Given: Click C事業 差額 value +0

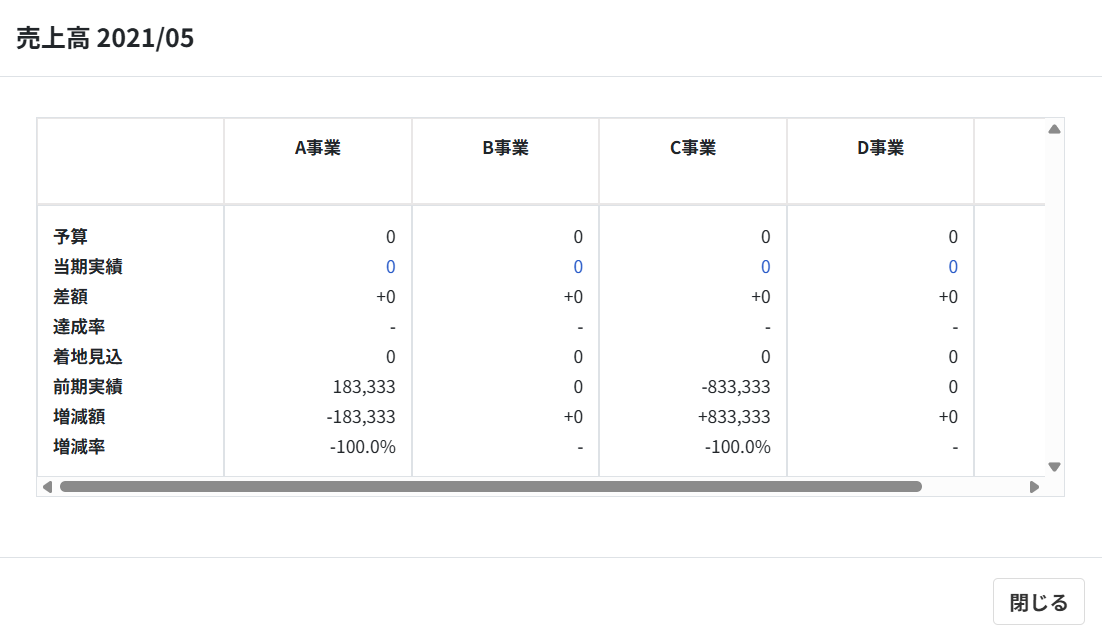Looking at the screenshot, I should 760,297.
